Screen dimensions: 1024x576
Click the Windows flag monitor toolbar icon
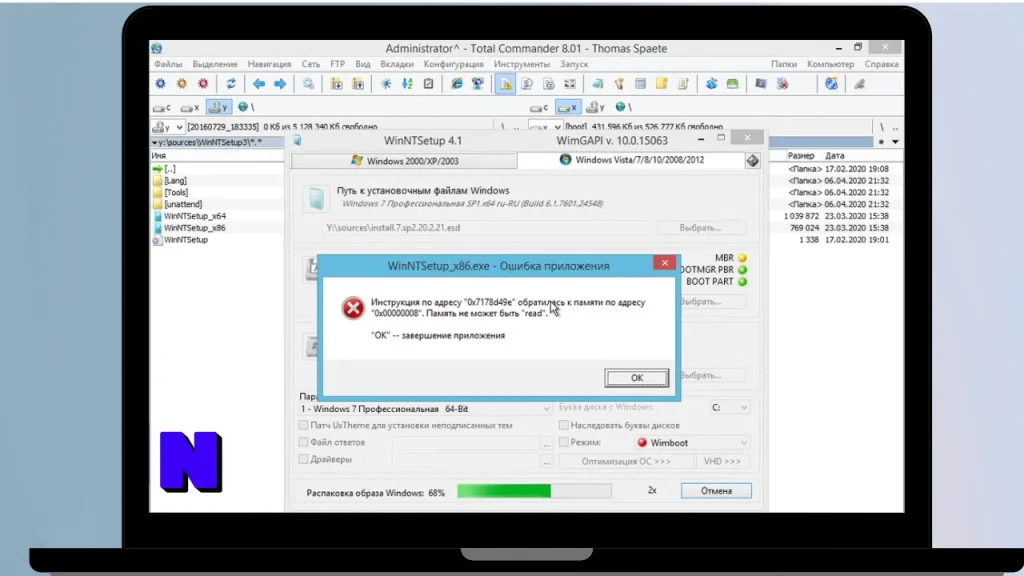(761, 84)
